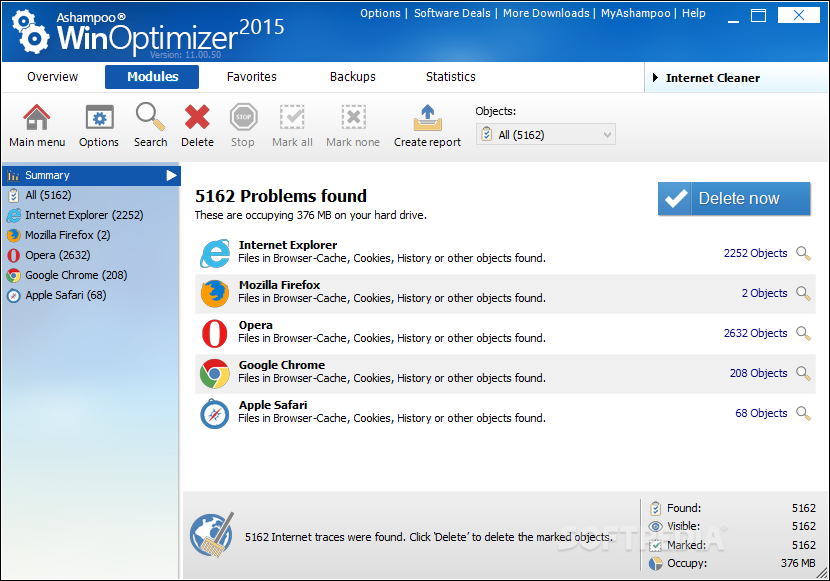This screenshot has height=581, width=830.
Task: Inspect Google Chrome objects with magnifier
Action: click(804, 373)
